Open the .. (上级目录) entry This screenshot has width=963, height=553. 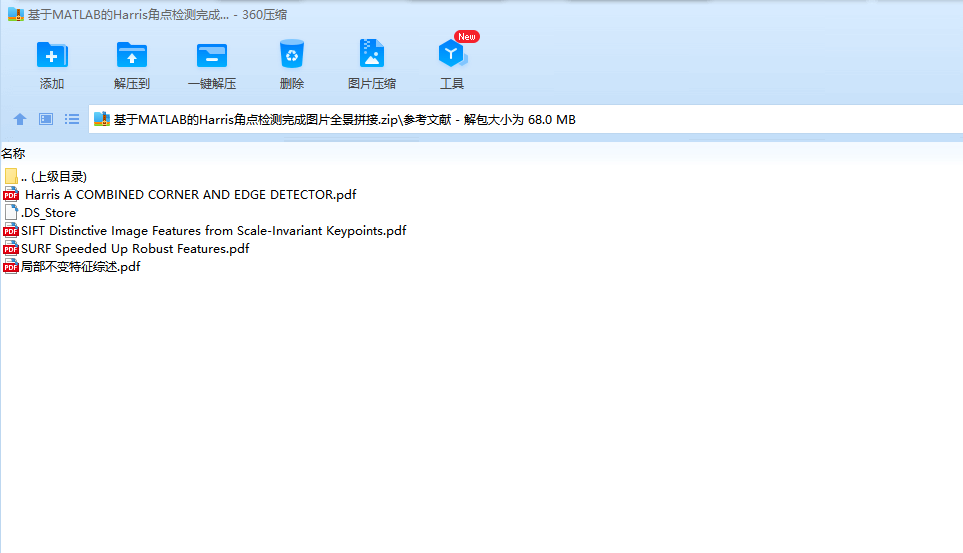click(54, 176)
